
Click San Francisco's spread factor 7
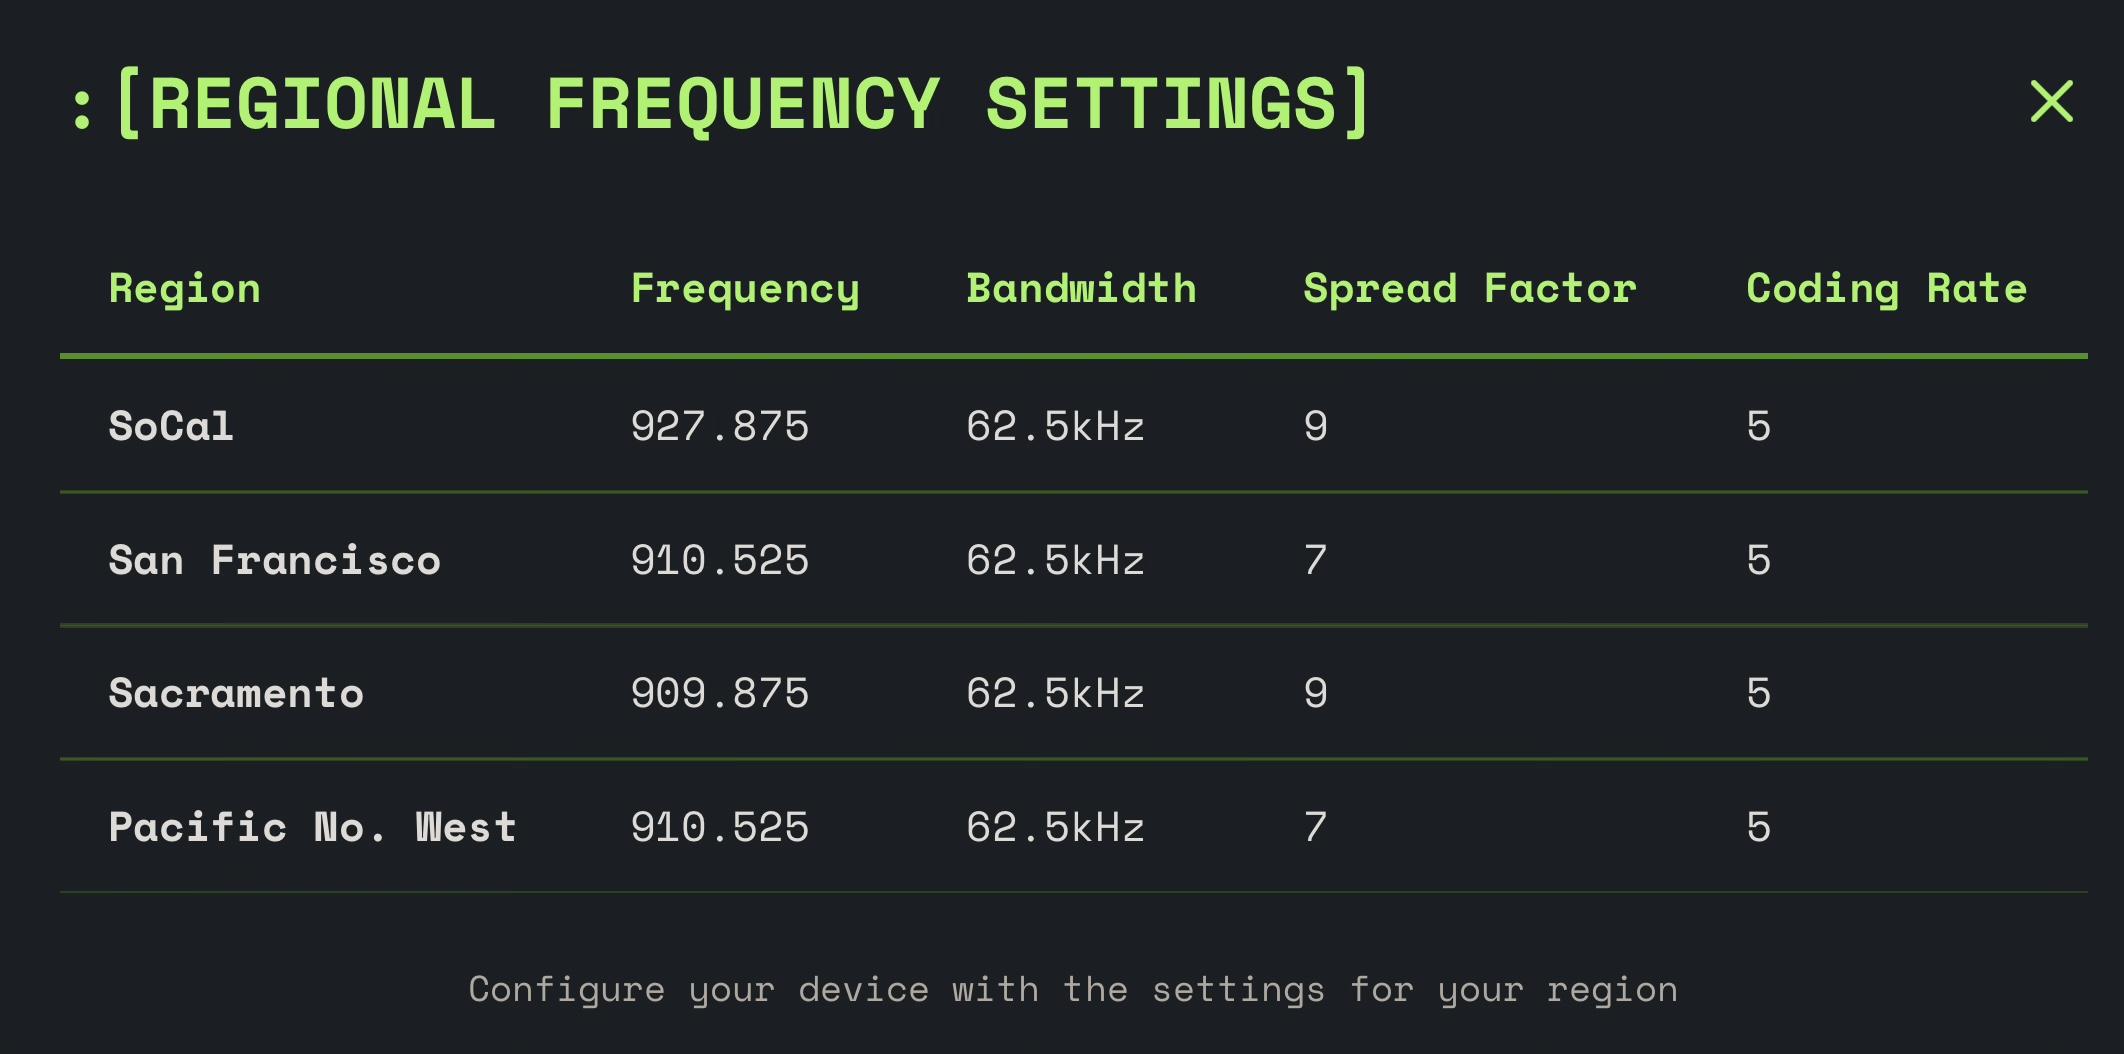pos(1316,561)
